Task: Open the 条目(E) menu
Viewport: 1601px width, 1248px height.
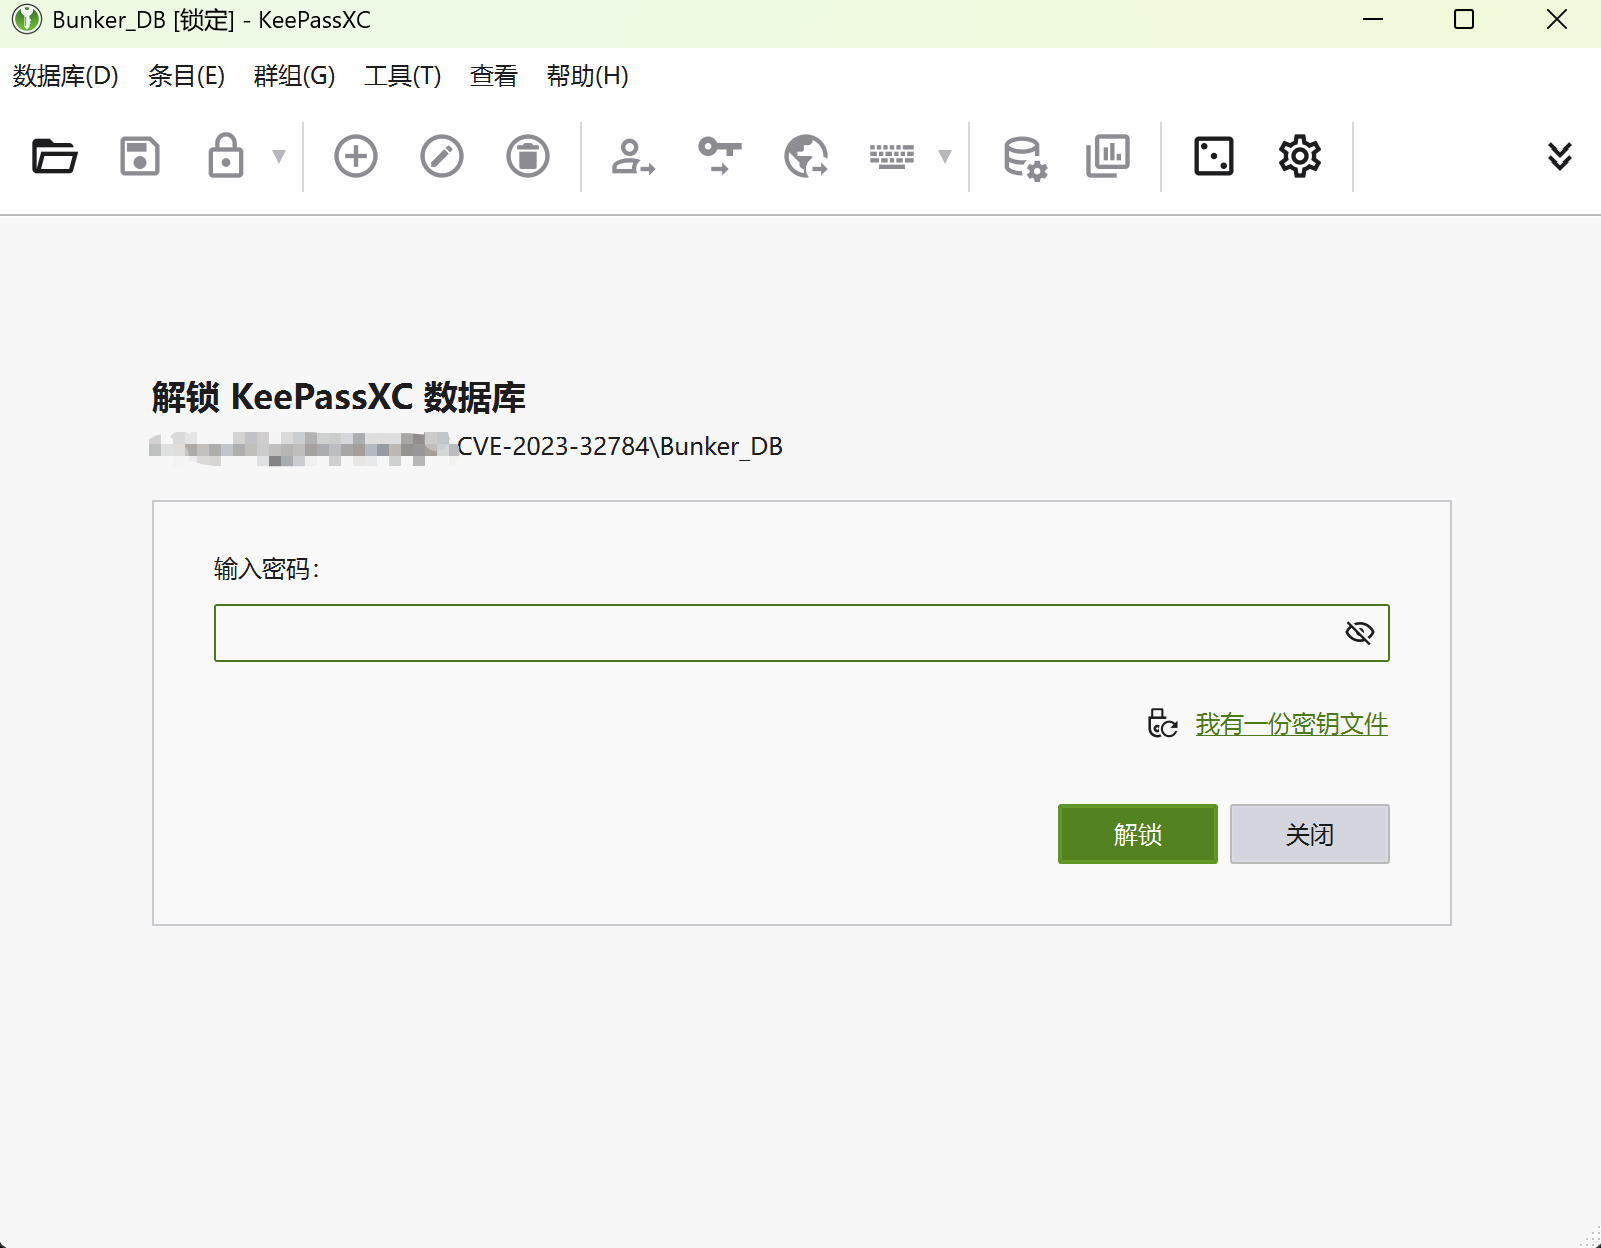Action: coord(186,76)
